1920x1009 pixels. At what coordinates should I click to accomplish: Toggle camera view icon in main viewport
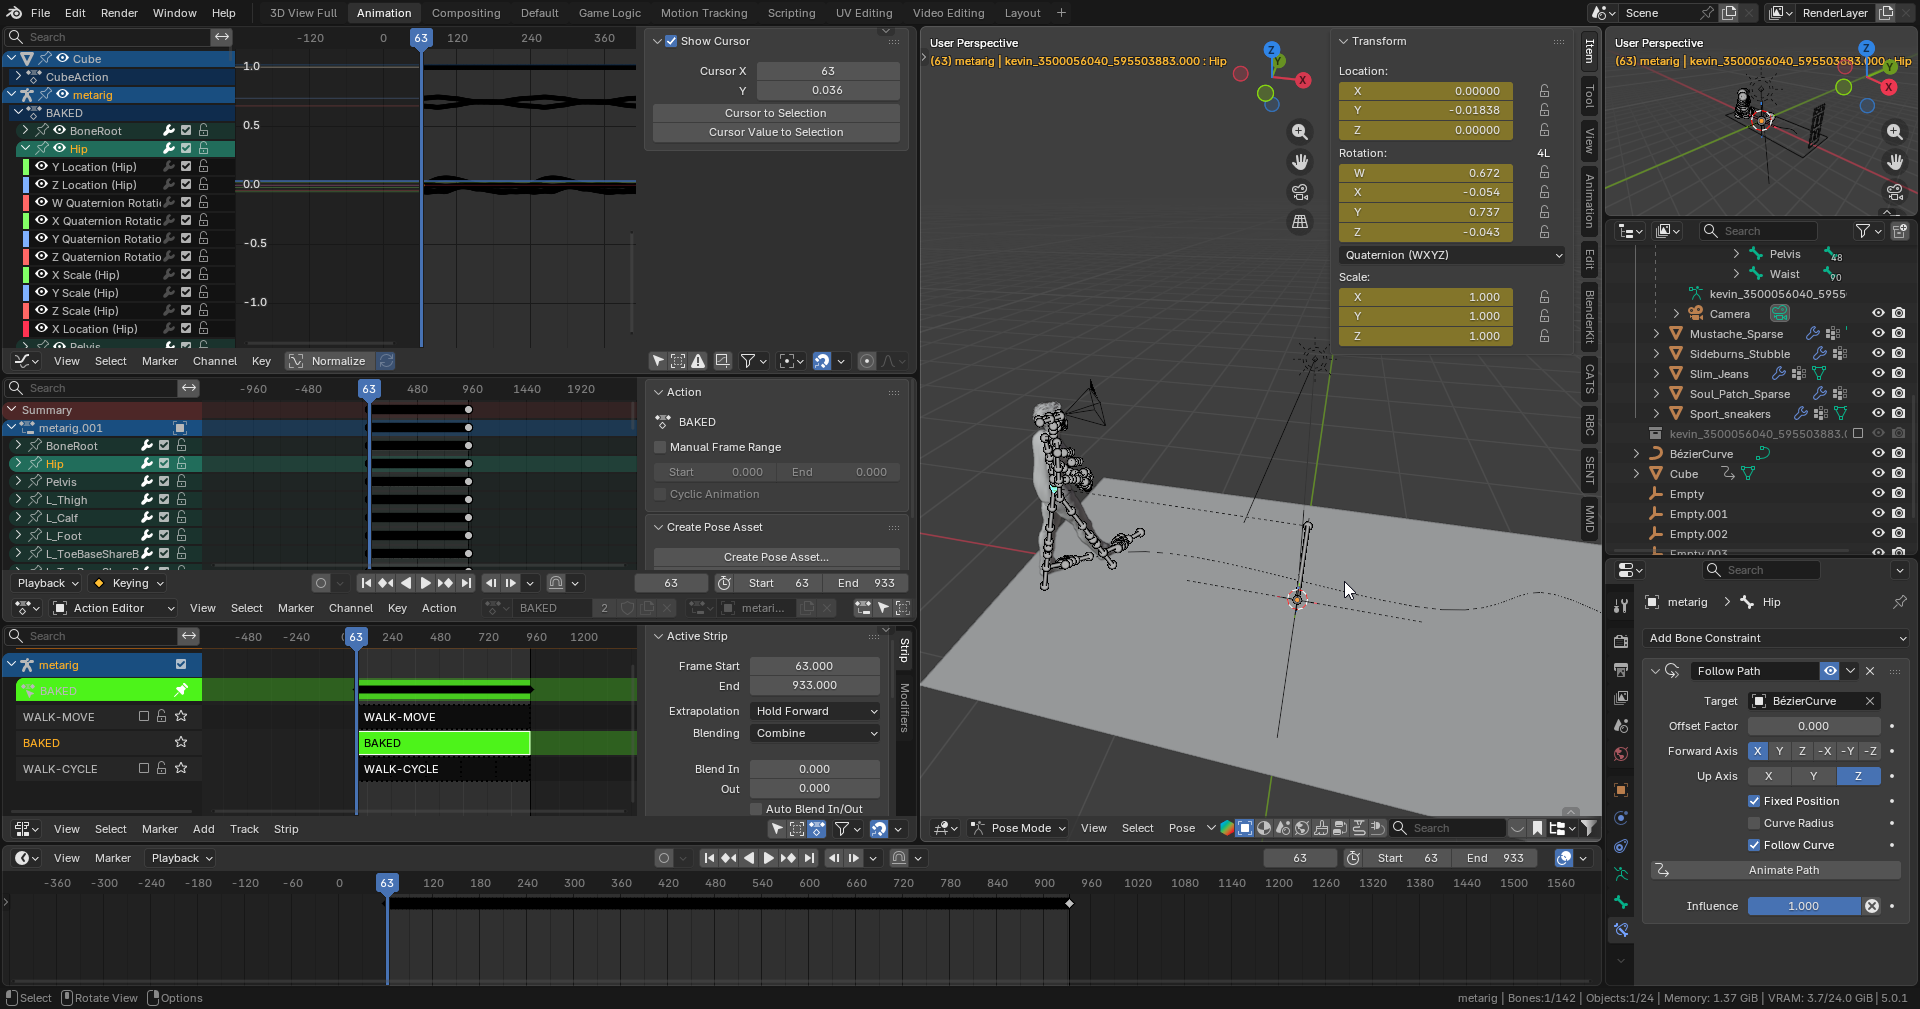pyautogui.click(x=1299, y=192)
